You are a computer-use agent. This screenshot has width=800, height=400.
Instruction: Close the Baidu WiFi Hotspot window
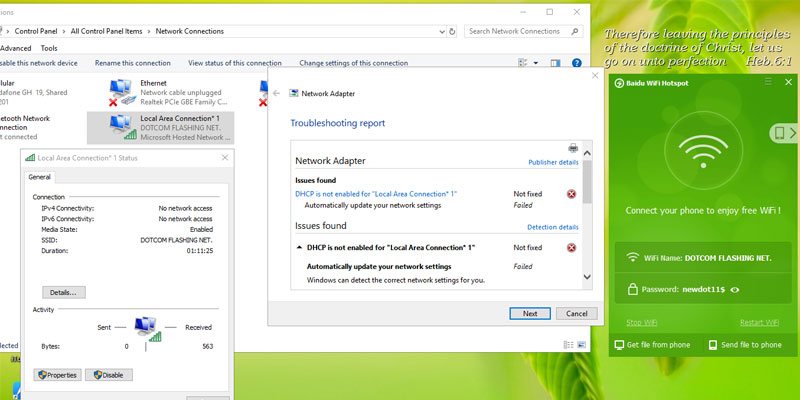[788, 82]
